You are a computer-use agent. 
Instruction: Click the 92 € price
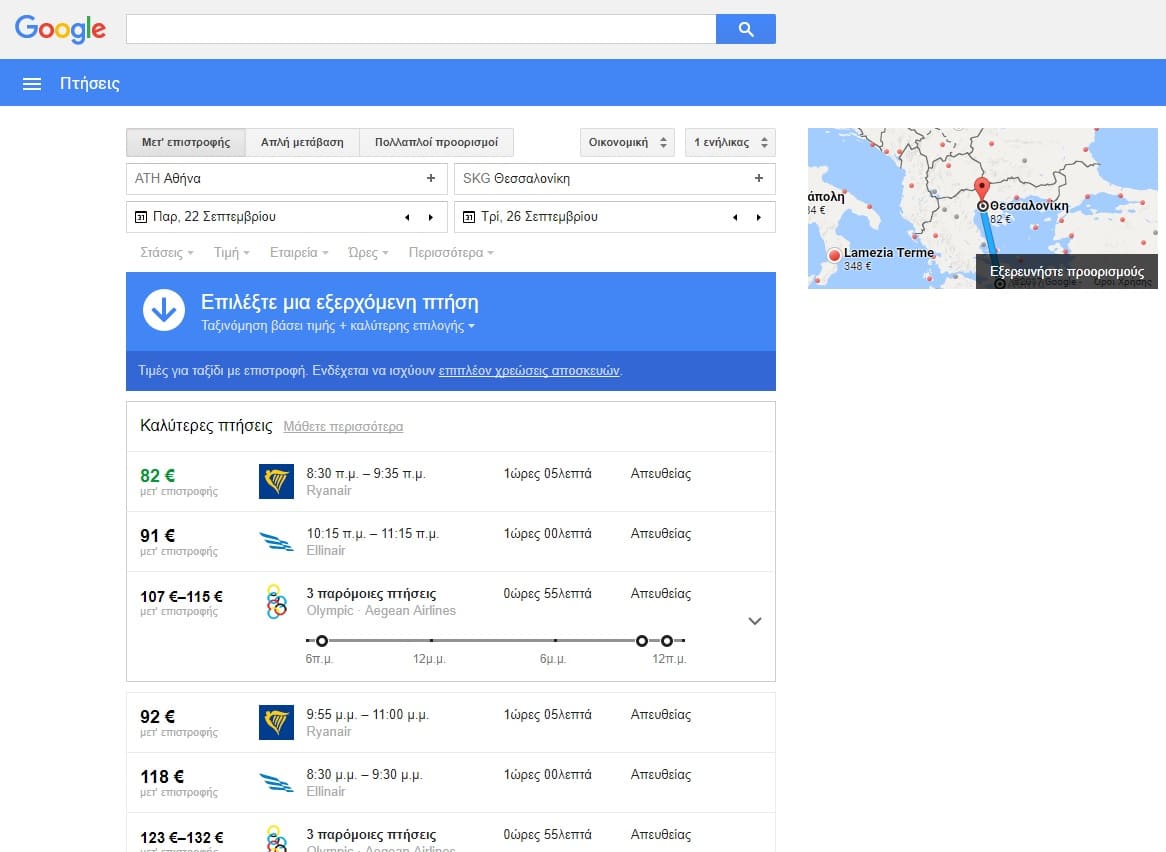(158, 717)
